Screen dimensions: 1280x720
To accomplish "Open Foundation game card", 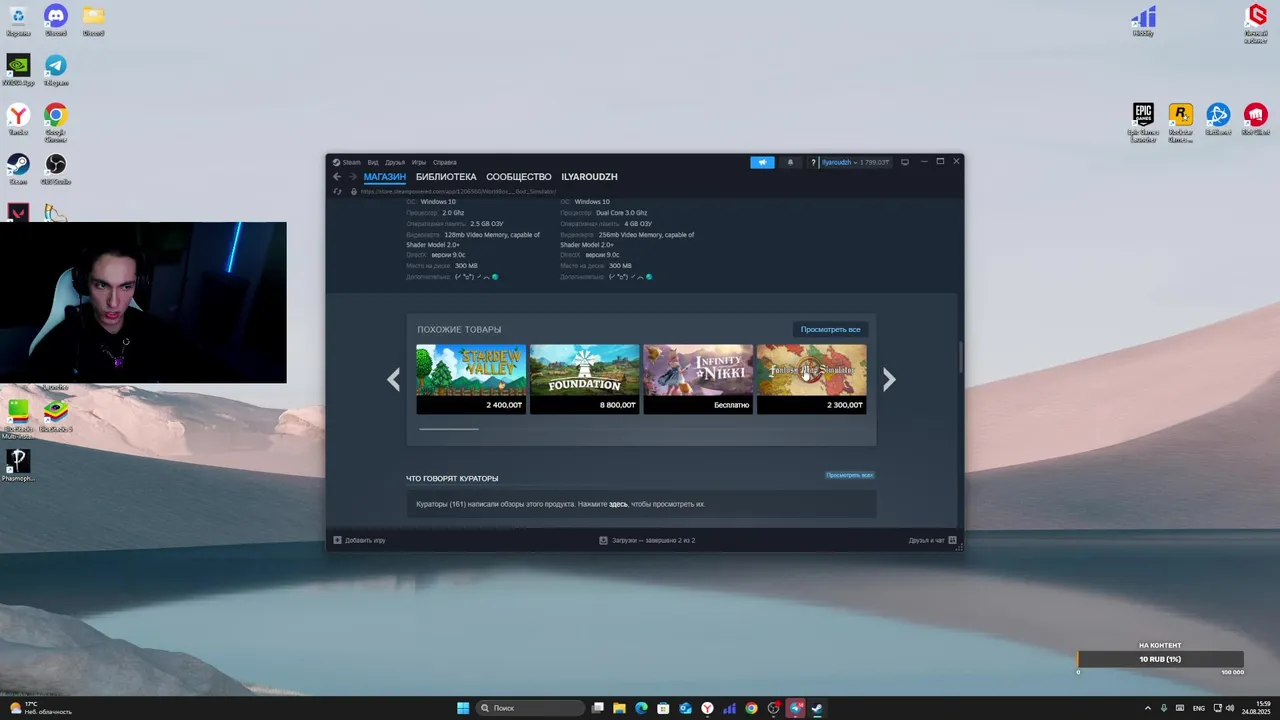I will pyautogui.click(x=584, y=379).
